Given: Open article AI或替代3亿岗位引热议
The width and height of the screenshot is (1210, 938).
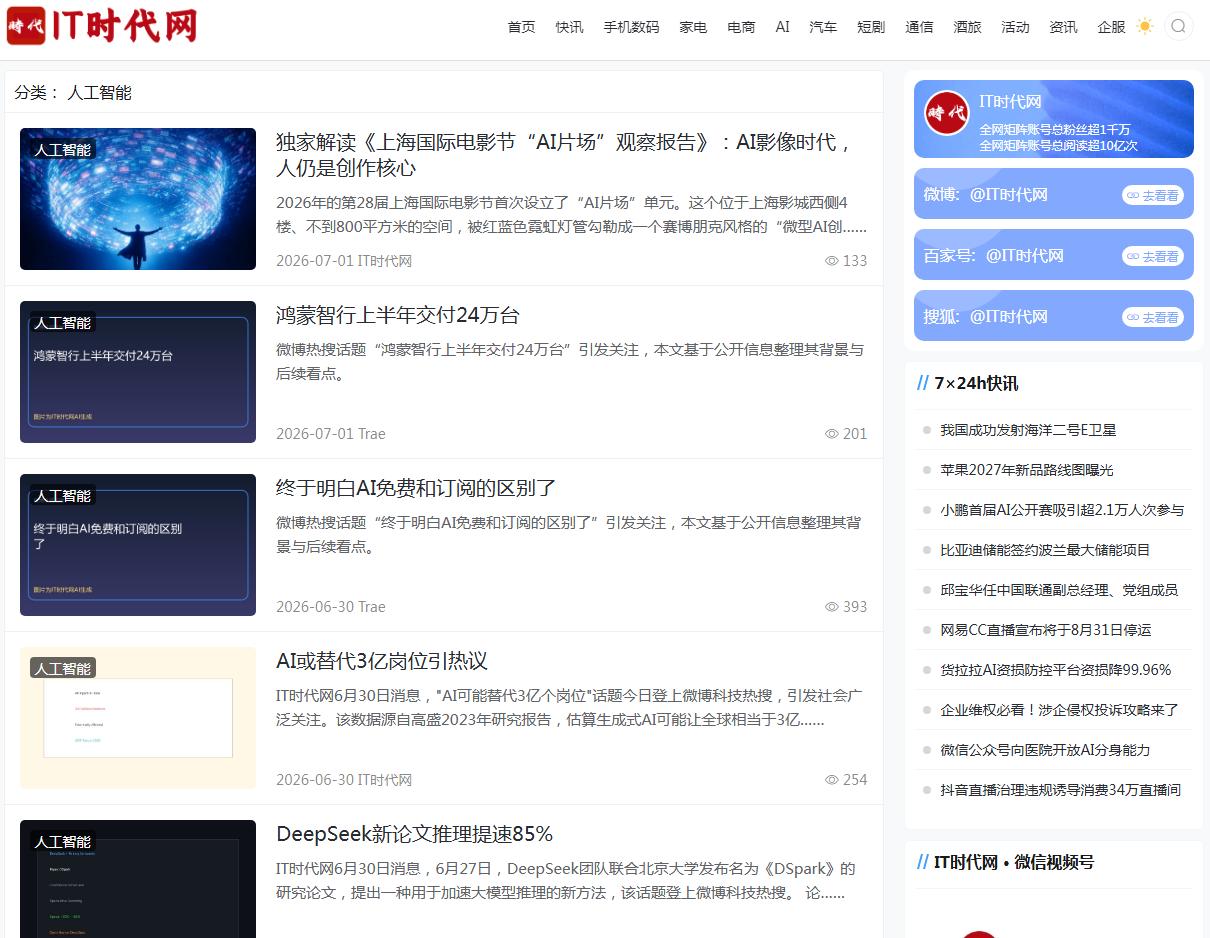Looking at the screenshot, I should coord(382,661).
